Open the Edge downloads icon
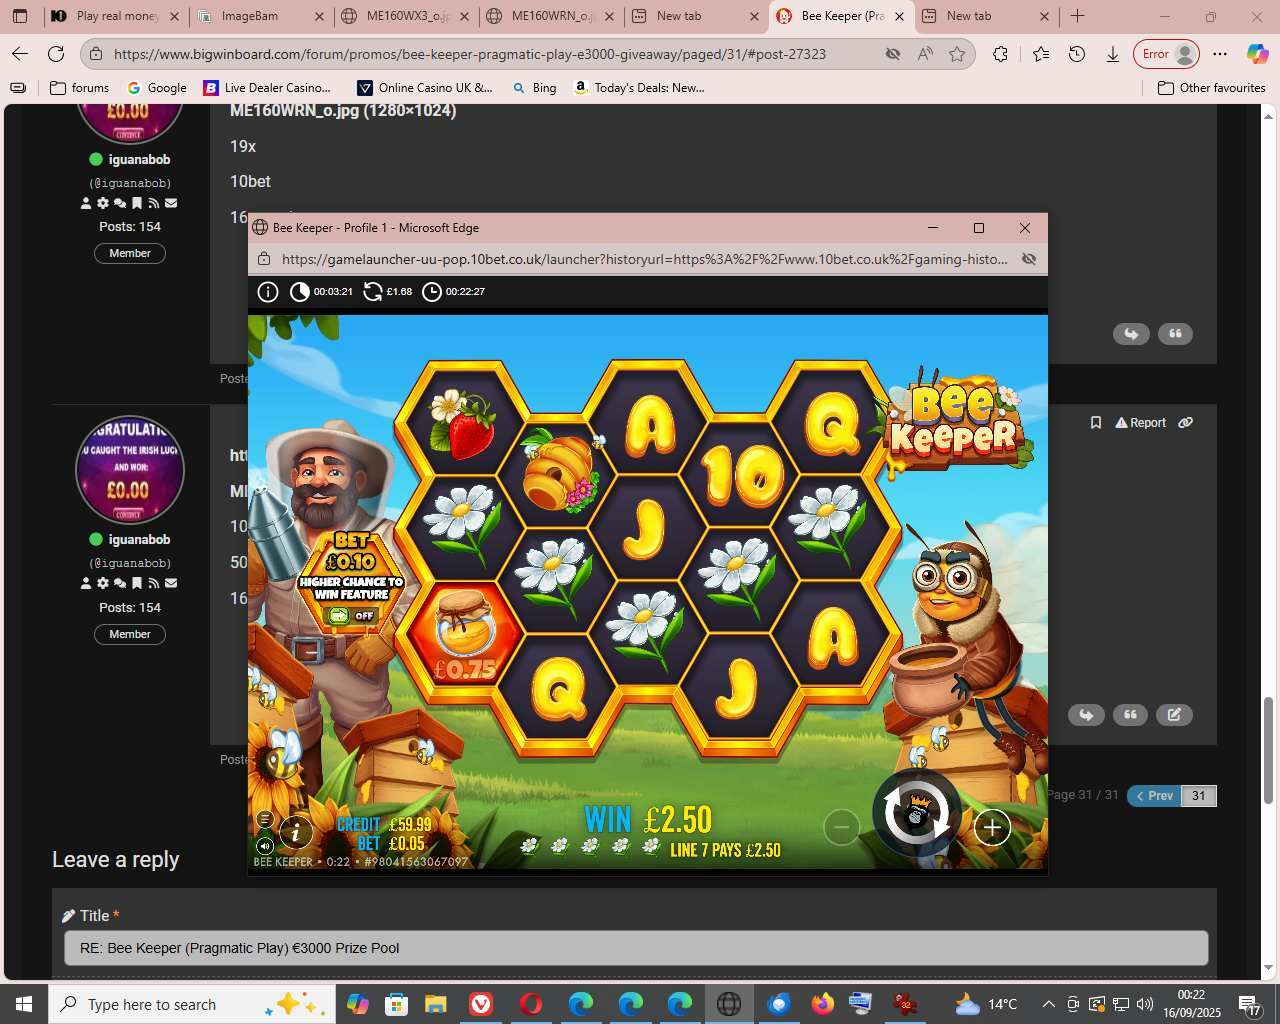Viewport: 1280px width, 1024px height. point(1112,54)
